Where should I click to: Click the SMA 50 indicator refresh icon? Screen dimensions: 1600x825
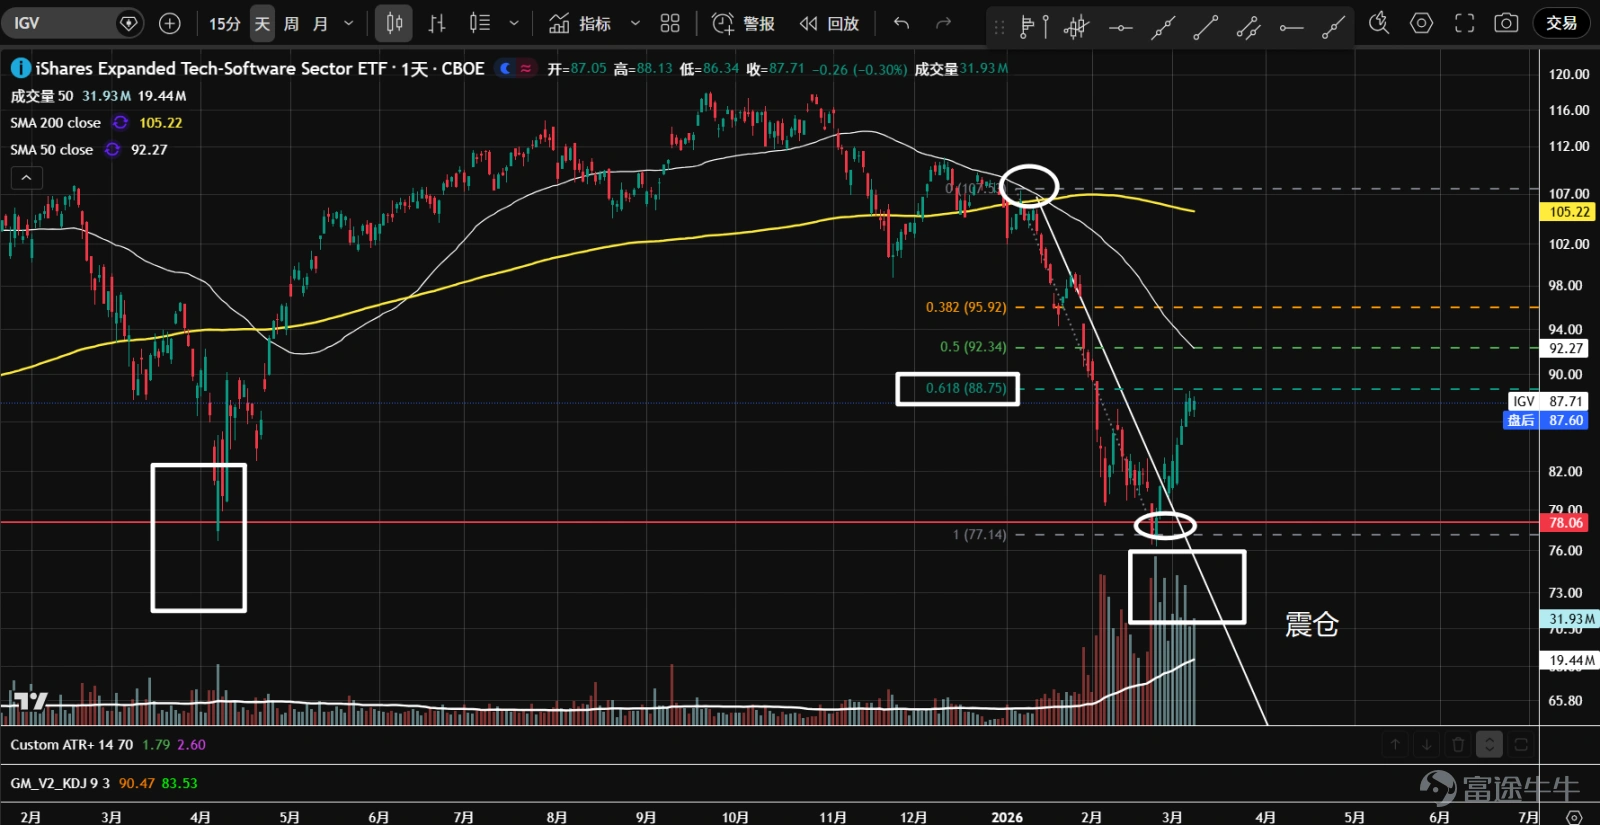pyautogui.click(x=113, y=150)
